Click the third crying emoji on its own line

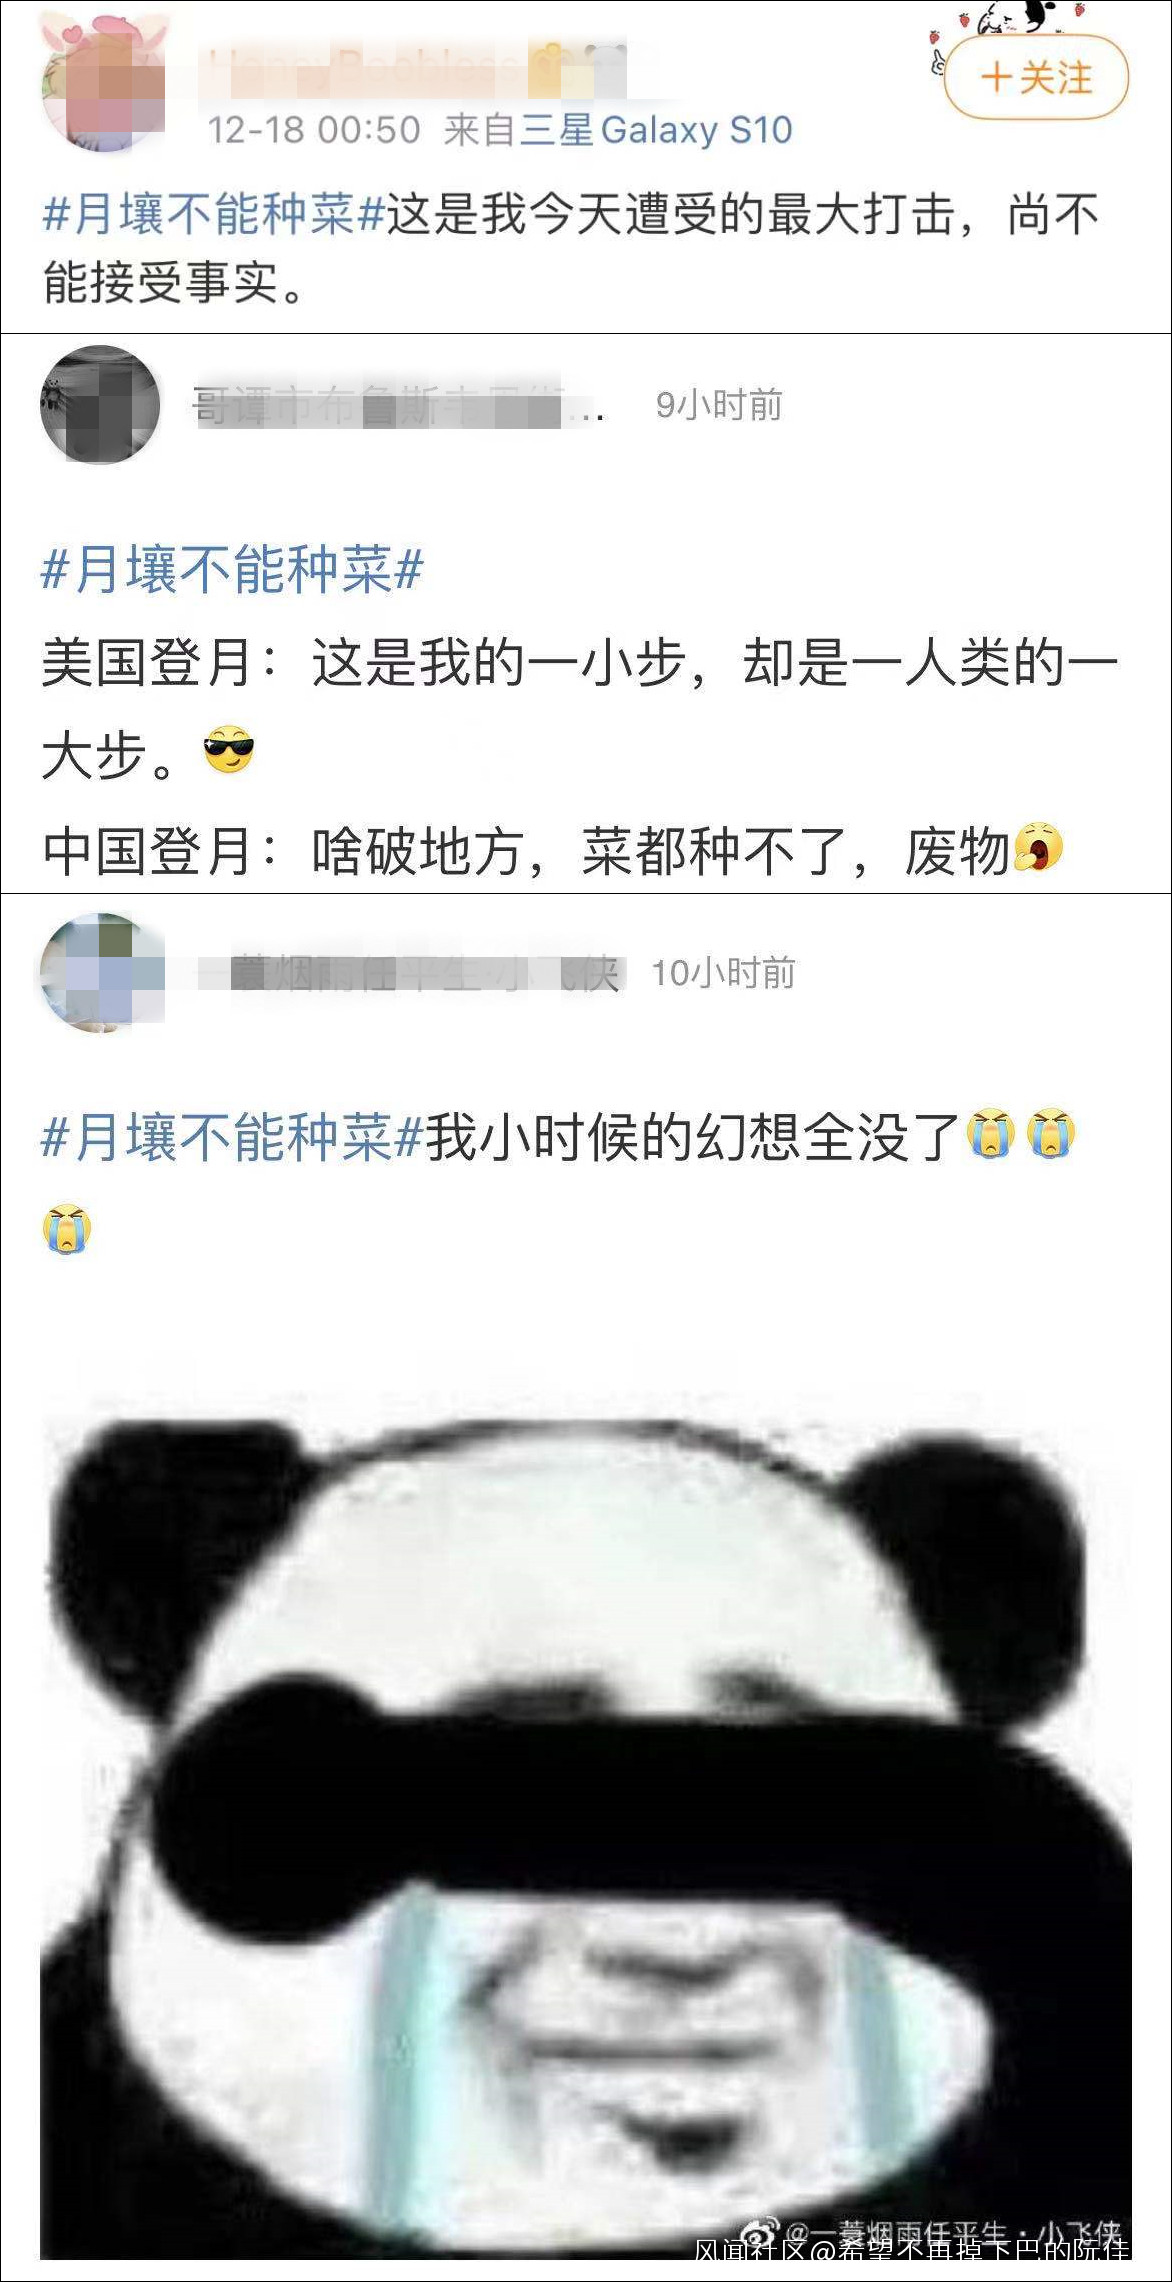[67, 1229]
